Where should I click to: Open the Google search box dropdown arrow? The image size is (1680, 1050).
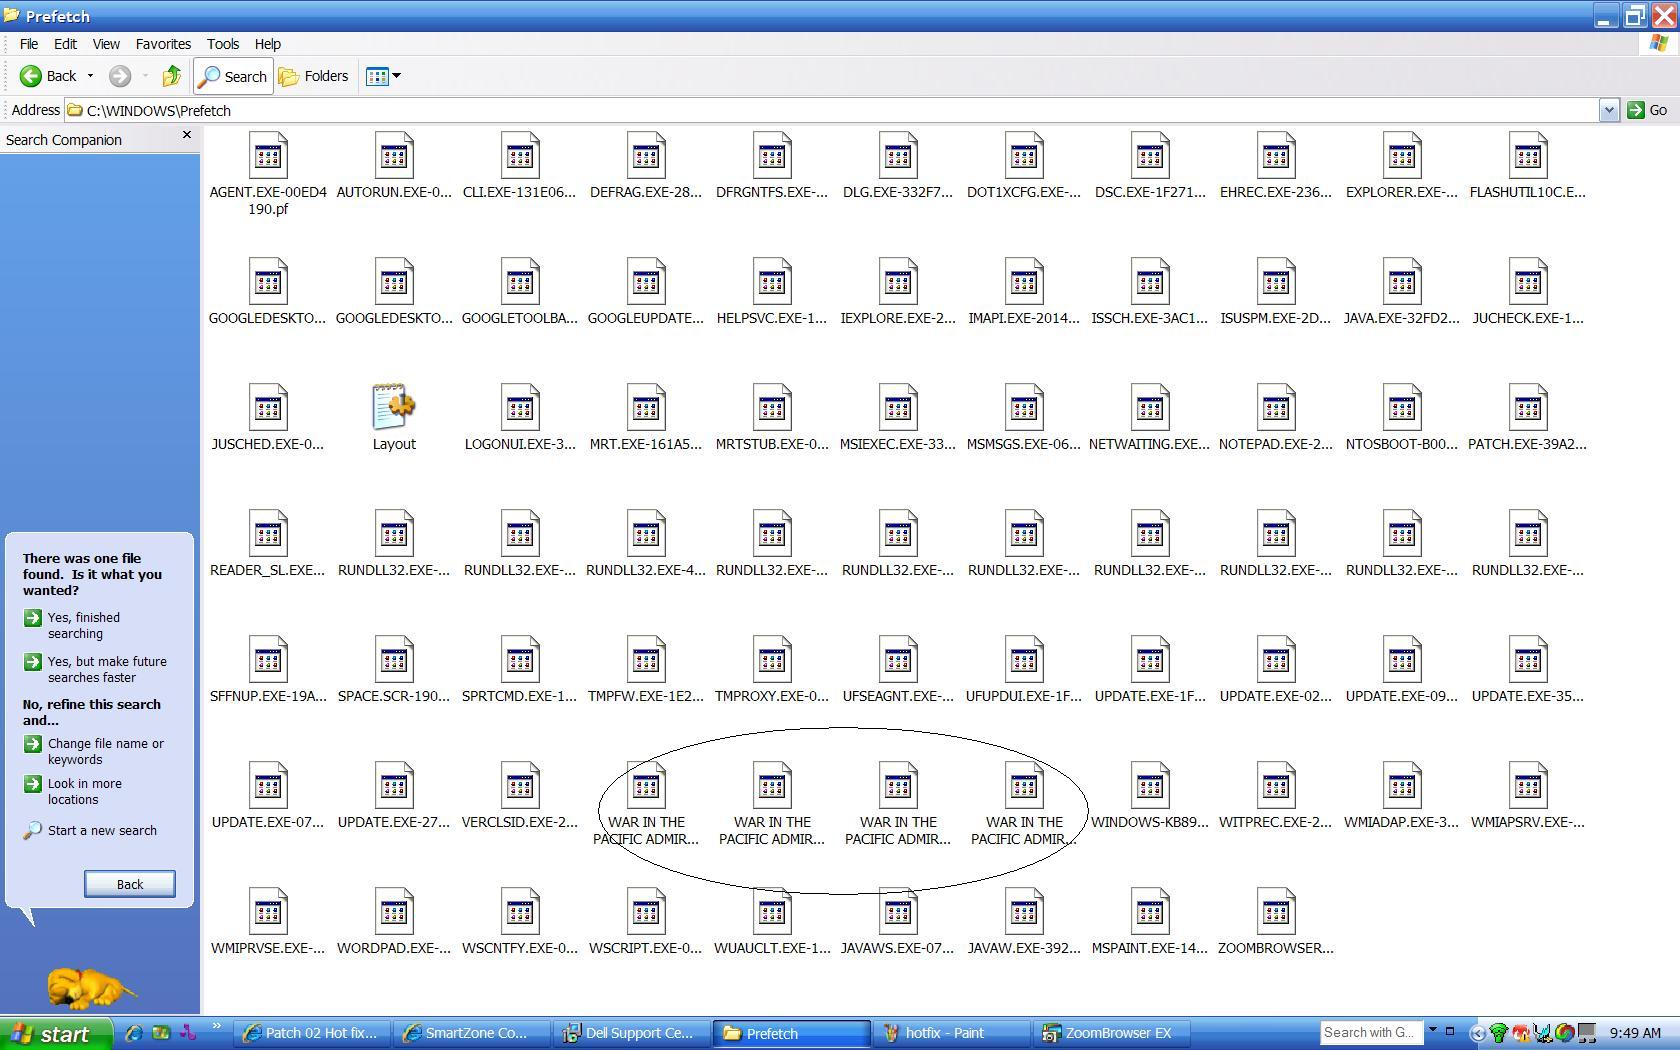[x=1432, y=1031]
